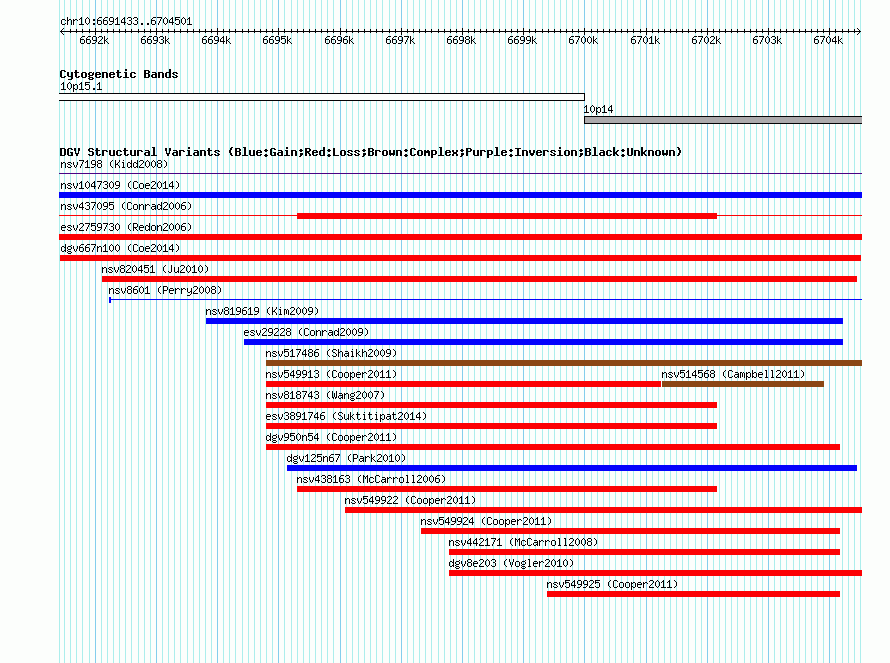Viewport: 890px width, 663px height.
Task: Click the esv2759730 (Redon2006) label
Action: (126, 228)
